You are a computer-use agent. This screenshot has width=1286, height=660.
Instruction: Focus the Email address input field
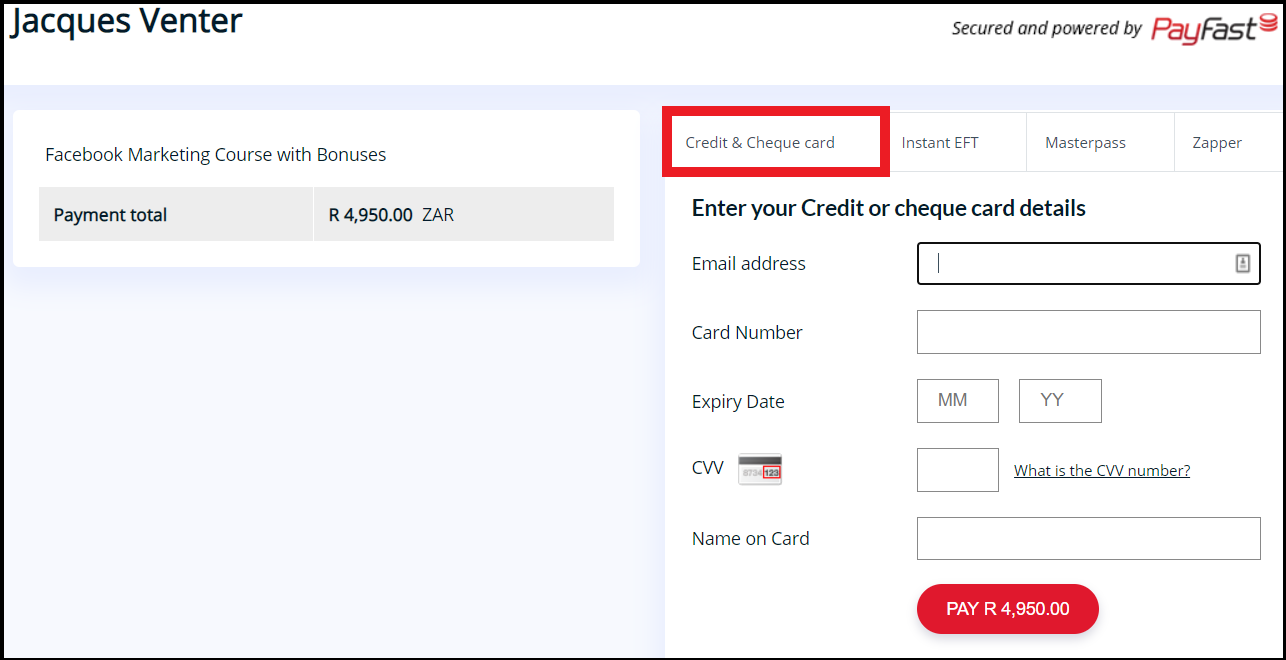tap(1088, 263)
